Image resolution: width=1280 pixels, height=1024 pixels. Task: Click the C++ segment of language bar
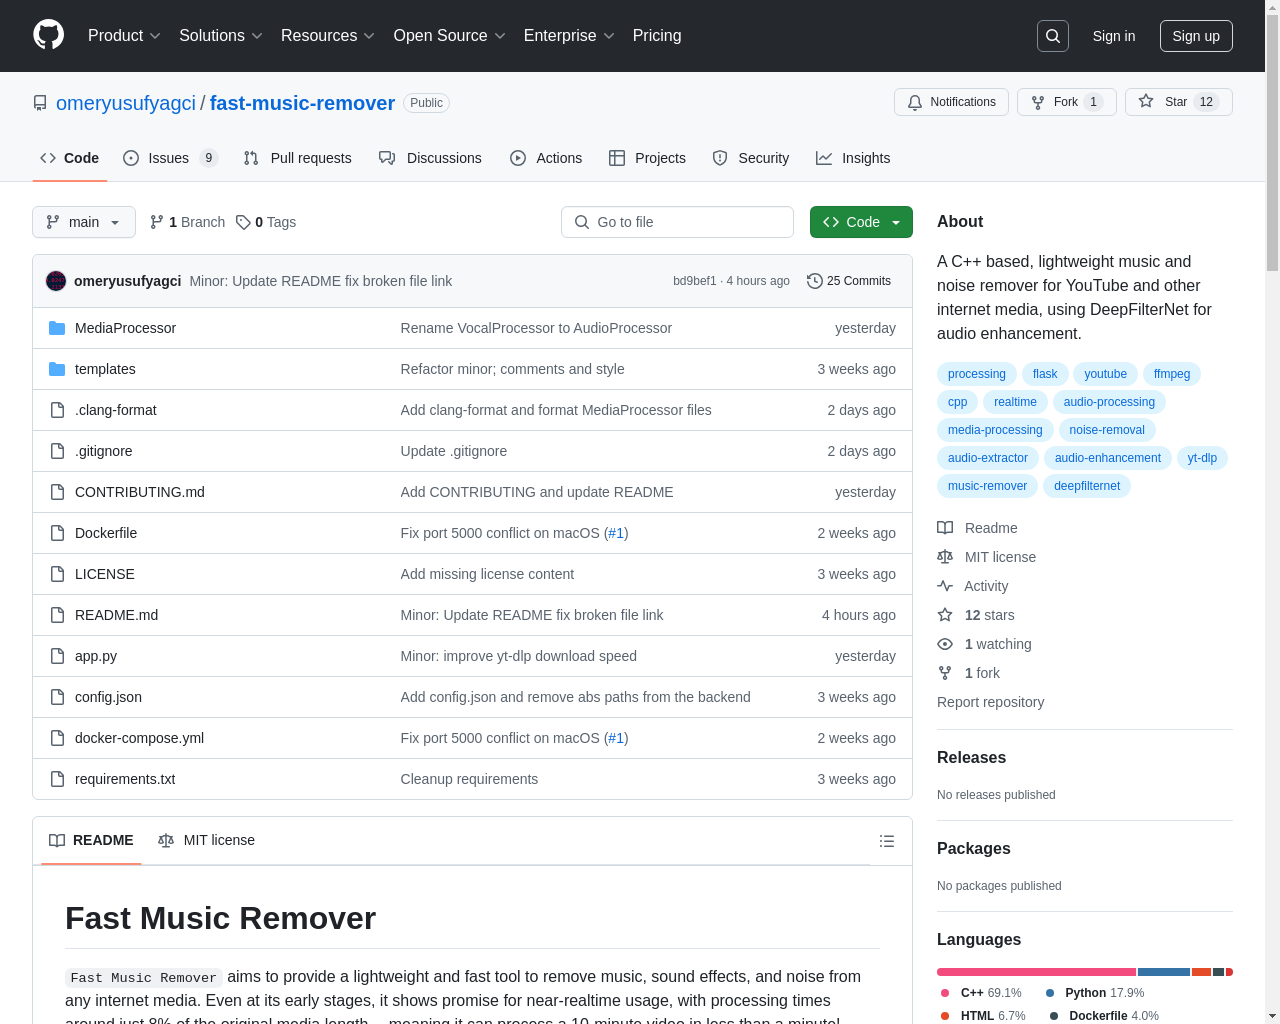pos(1036,972)
